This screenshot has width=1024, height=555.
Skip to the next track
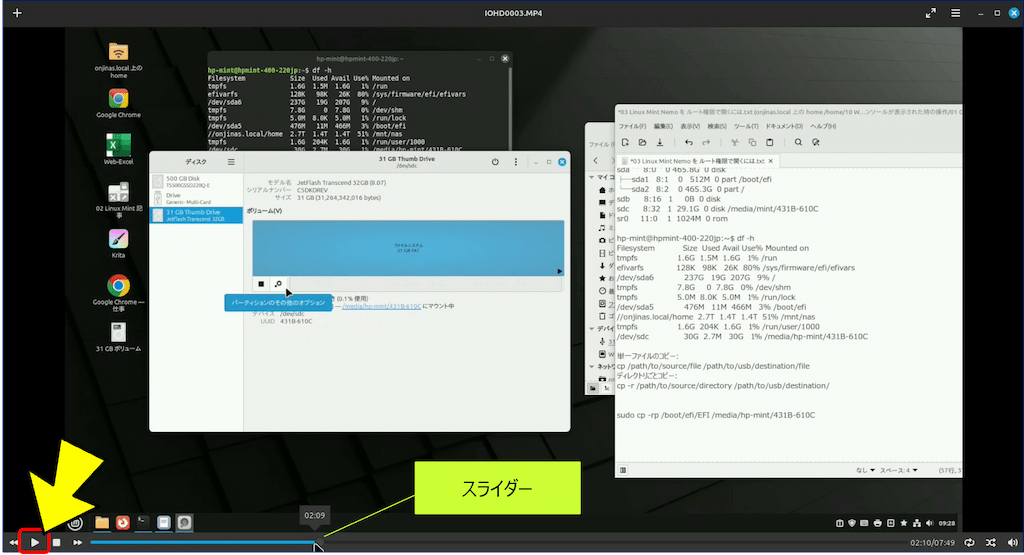click(x=77, y=542)
